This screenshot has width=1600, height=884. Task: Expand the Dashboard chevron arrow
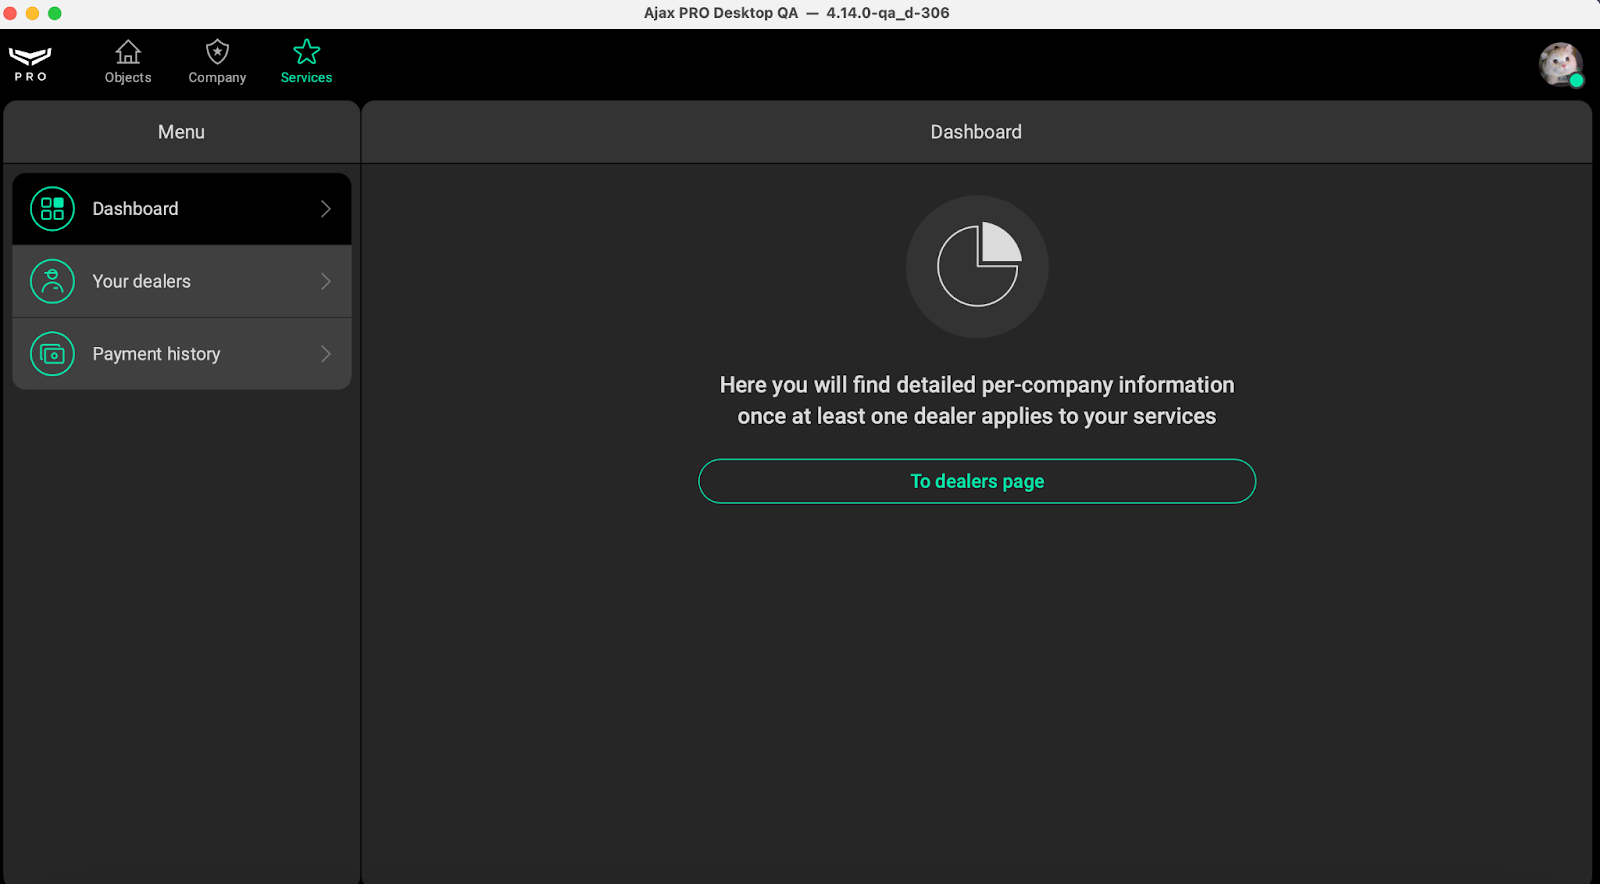[x=325, y=209]
